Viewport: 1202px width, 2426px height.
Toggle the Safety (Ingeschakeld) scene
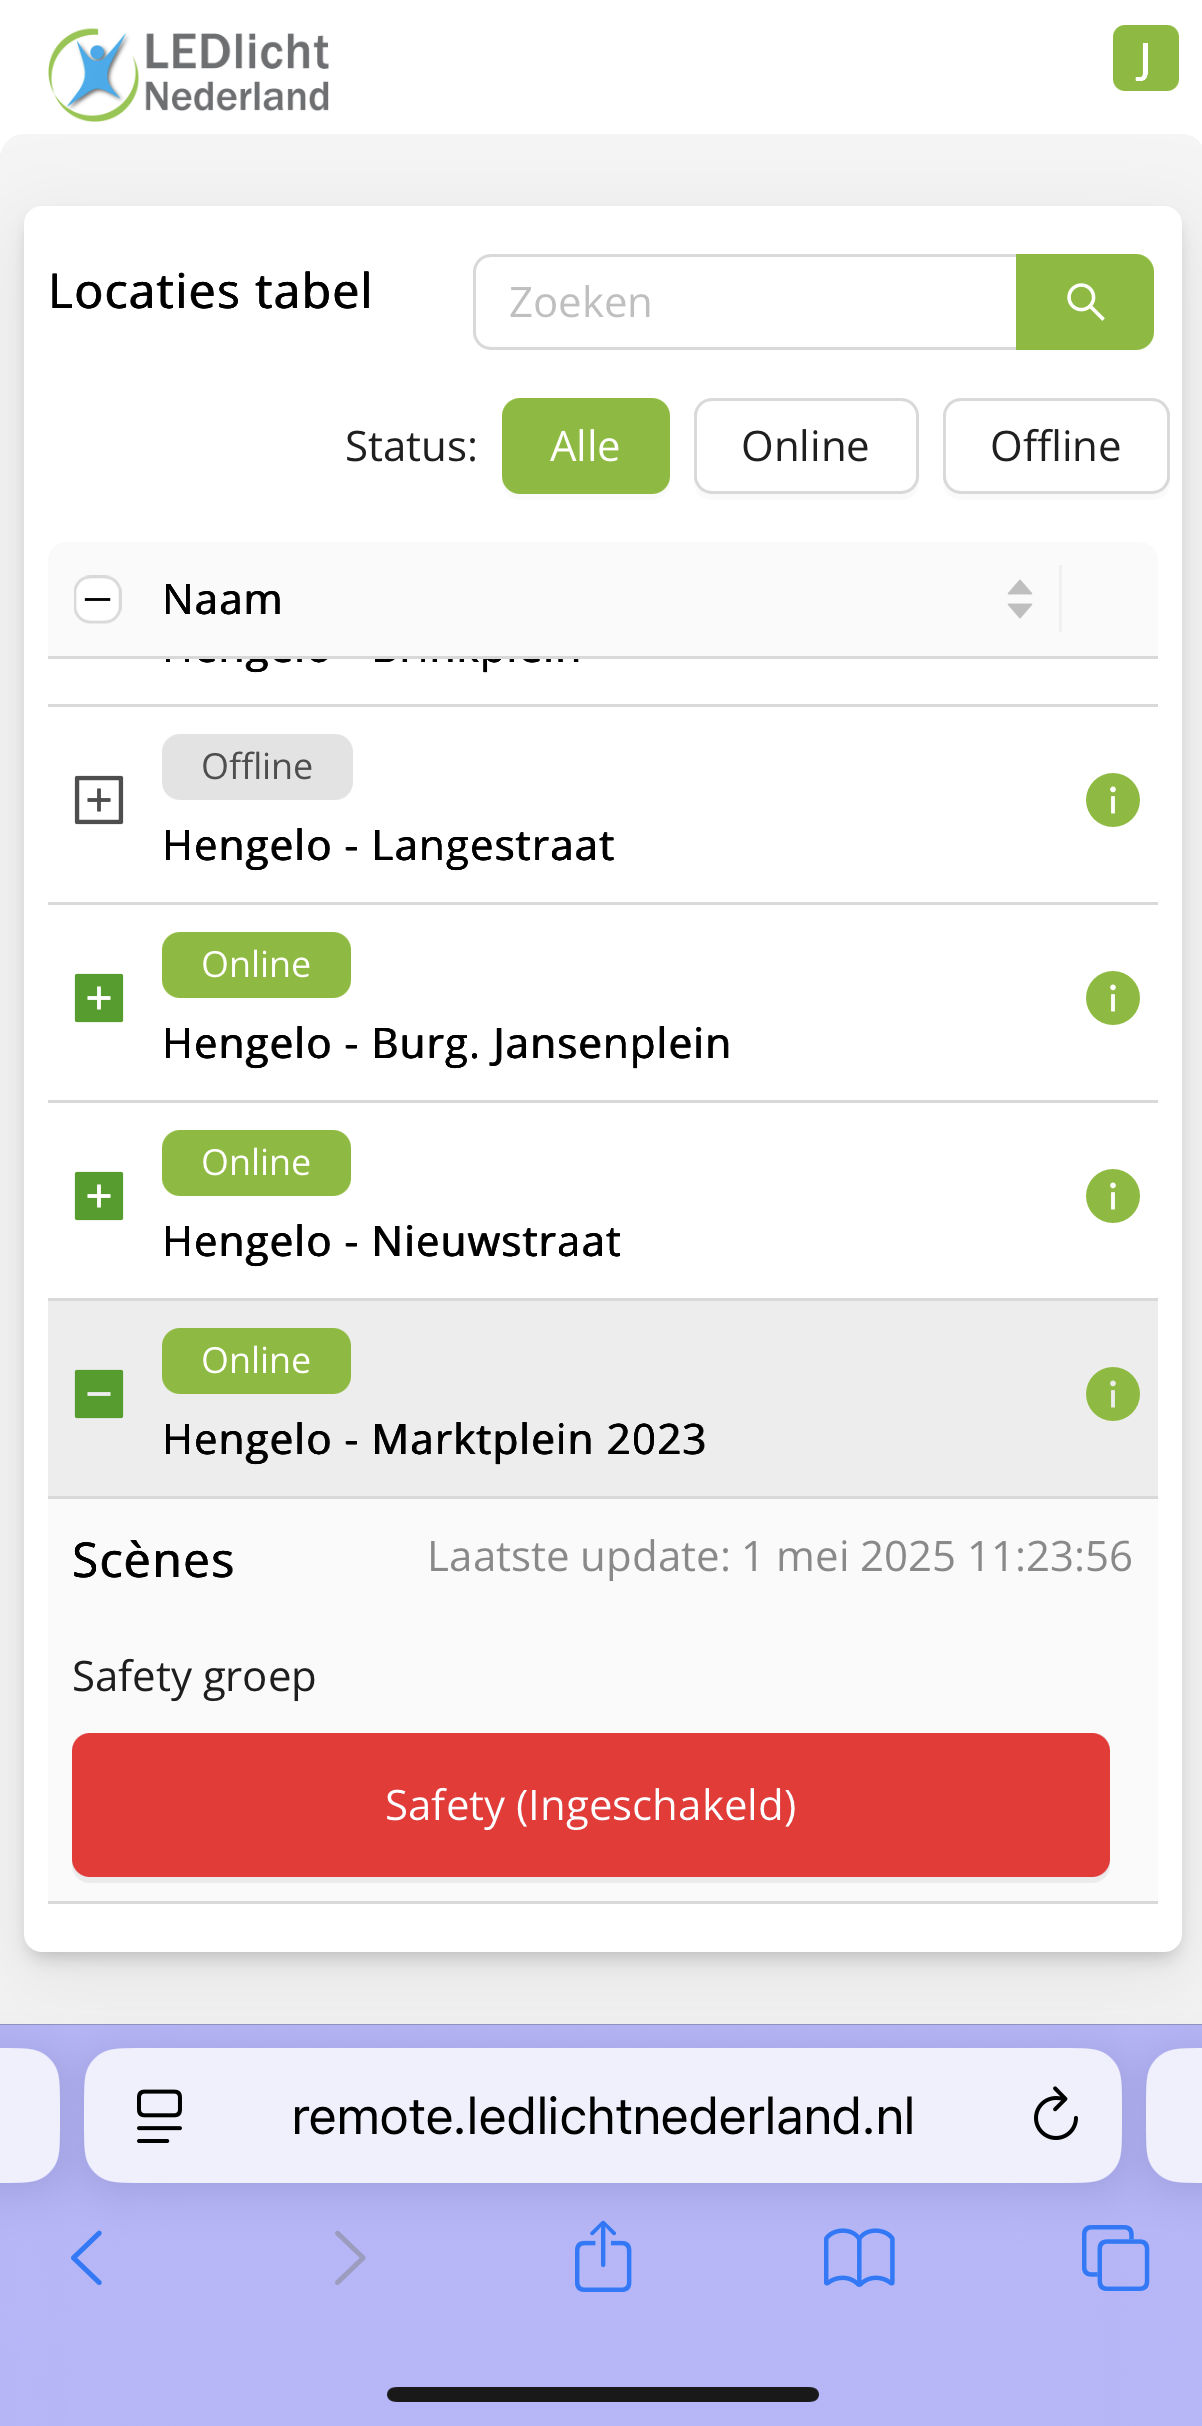pos(590,1805)
